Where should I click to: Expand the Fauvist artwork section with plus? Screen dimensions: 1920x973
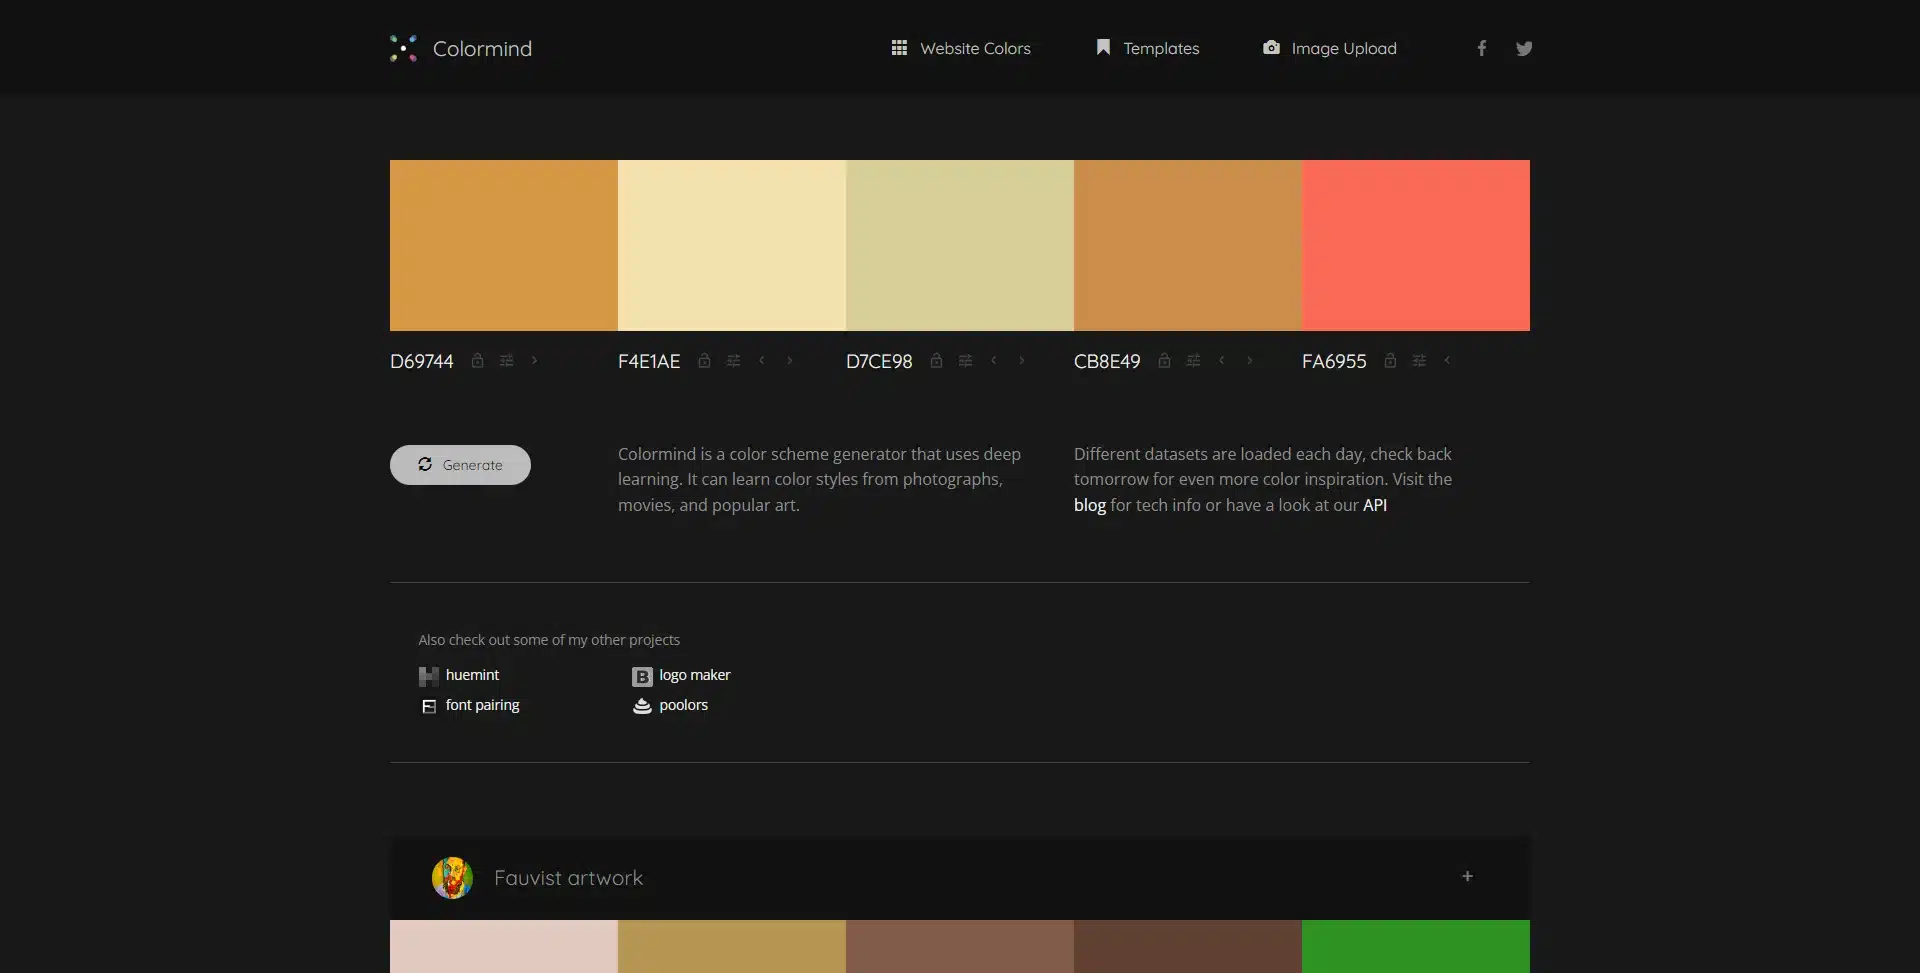click(1467, 877)
